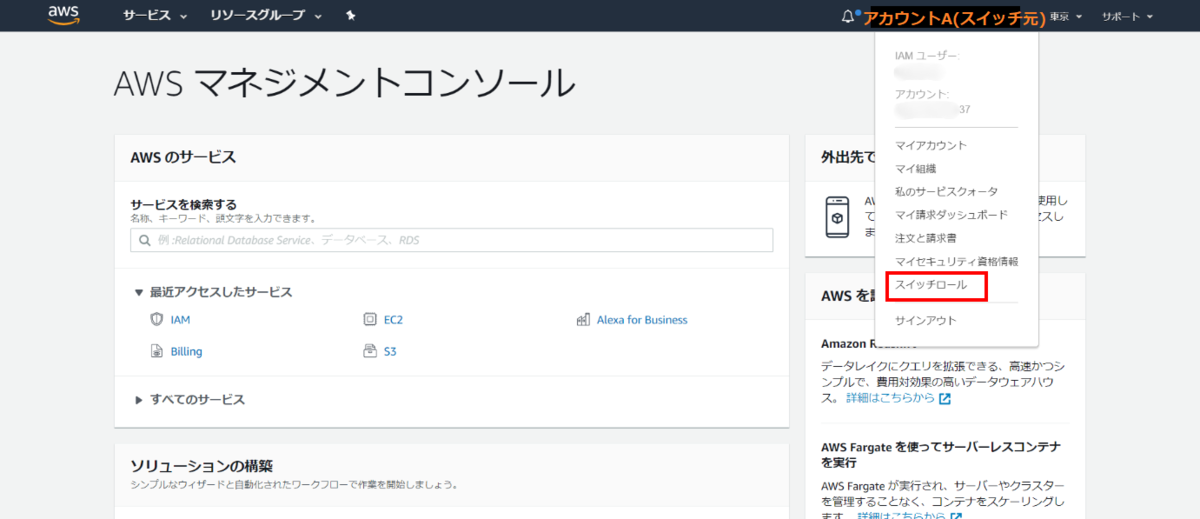The image size is (1200, 519).
Task: Follow 詳細はこちらから link under Redshift text
Action: (890, 398)
